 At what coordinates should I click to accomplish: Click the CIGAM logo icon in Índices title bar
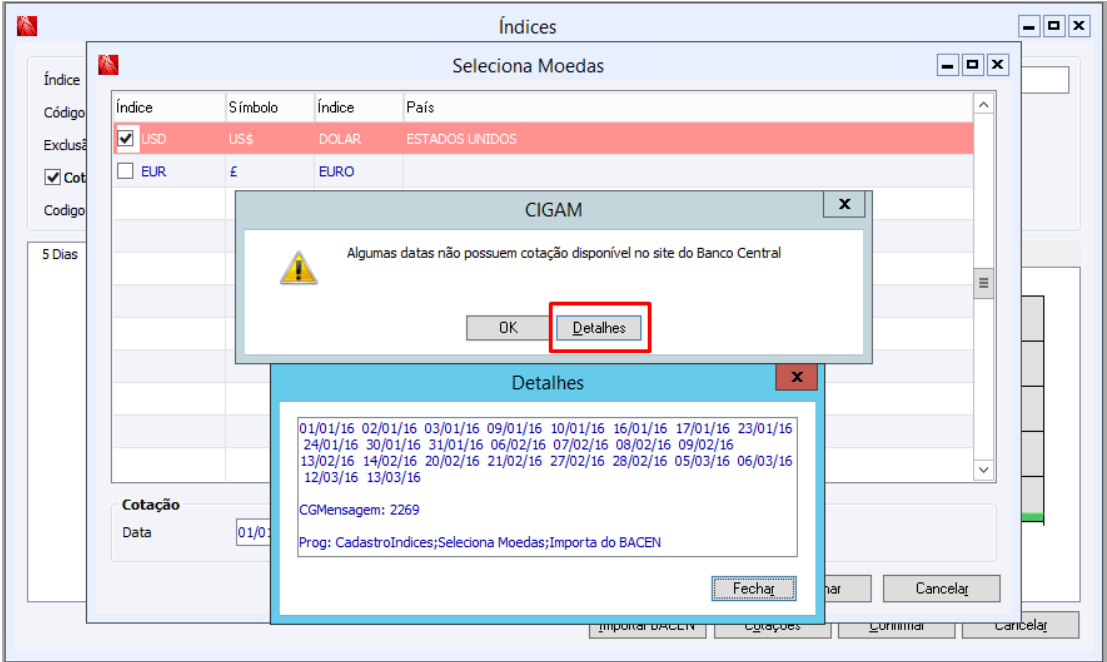click(27, 26)
